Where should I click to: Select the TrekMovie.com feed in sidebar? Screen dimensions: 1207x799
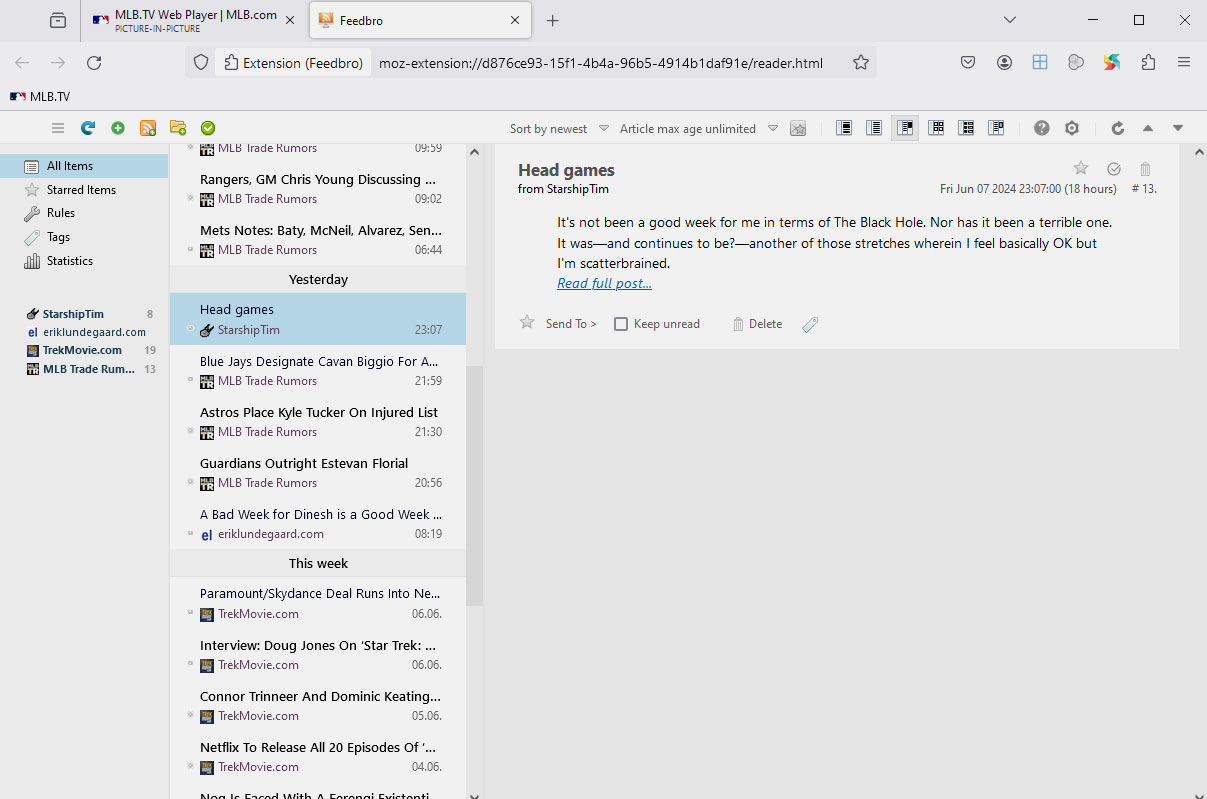point(82,350)
